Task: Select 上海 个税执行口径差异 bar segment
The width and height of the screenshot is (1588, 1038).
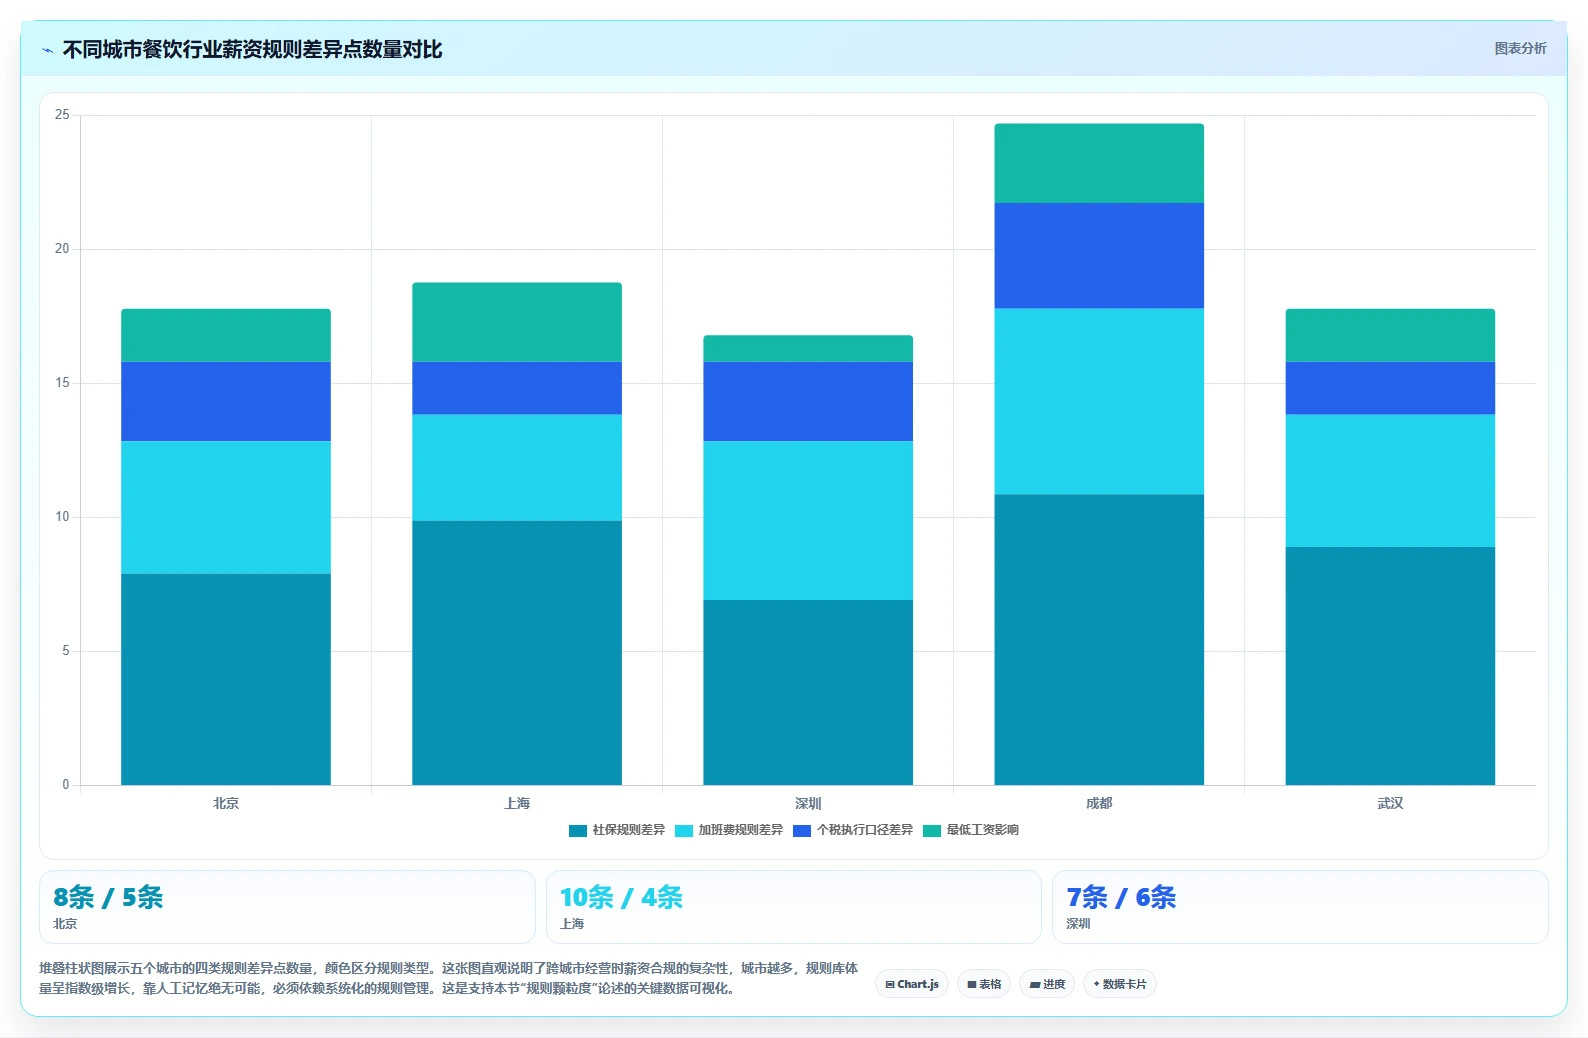Action: pos(517,388)
